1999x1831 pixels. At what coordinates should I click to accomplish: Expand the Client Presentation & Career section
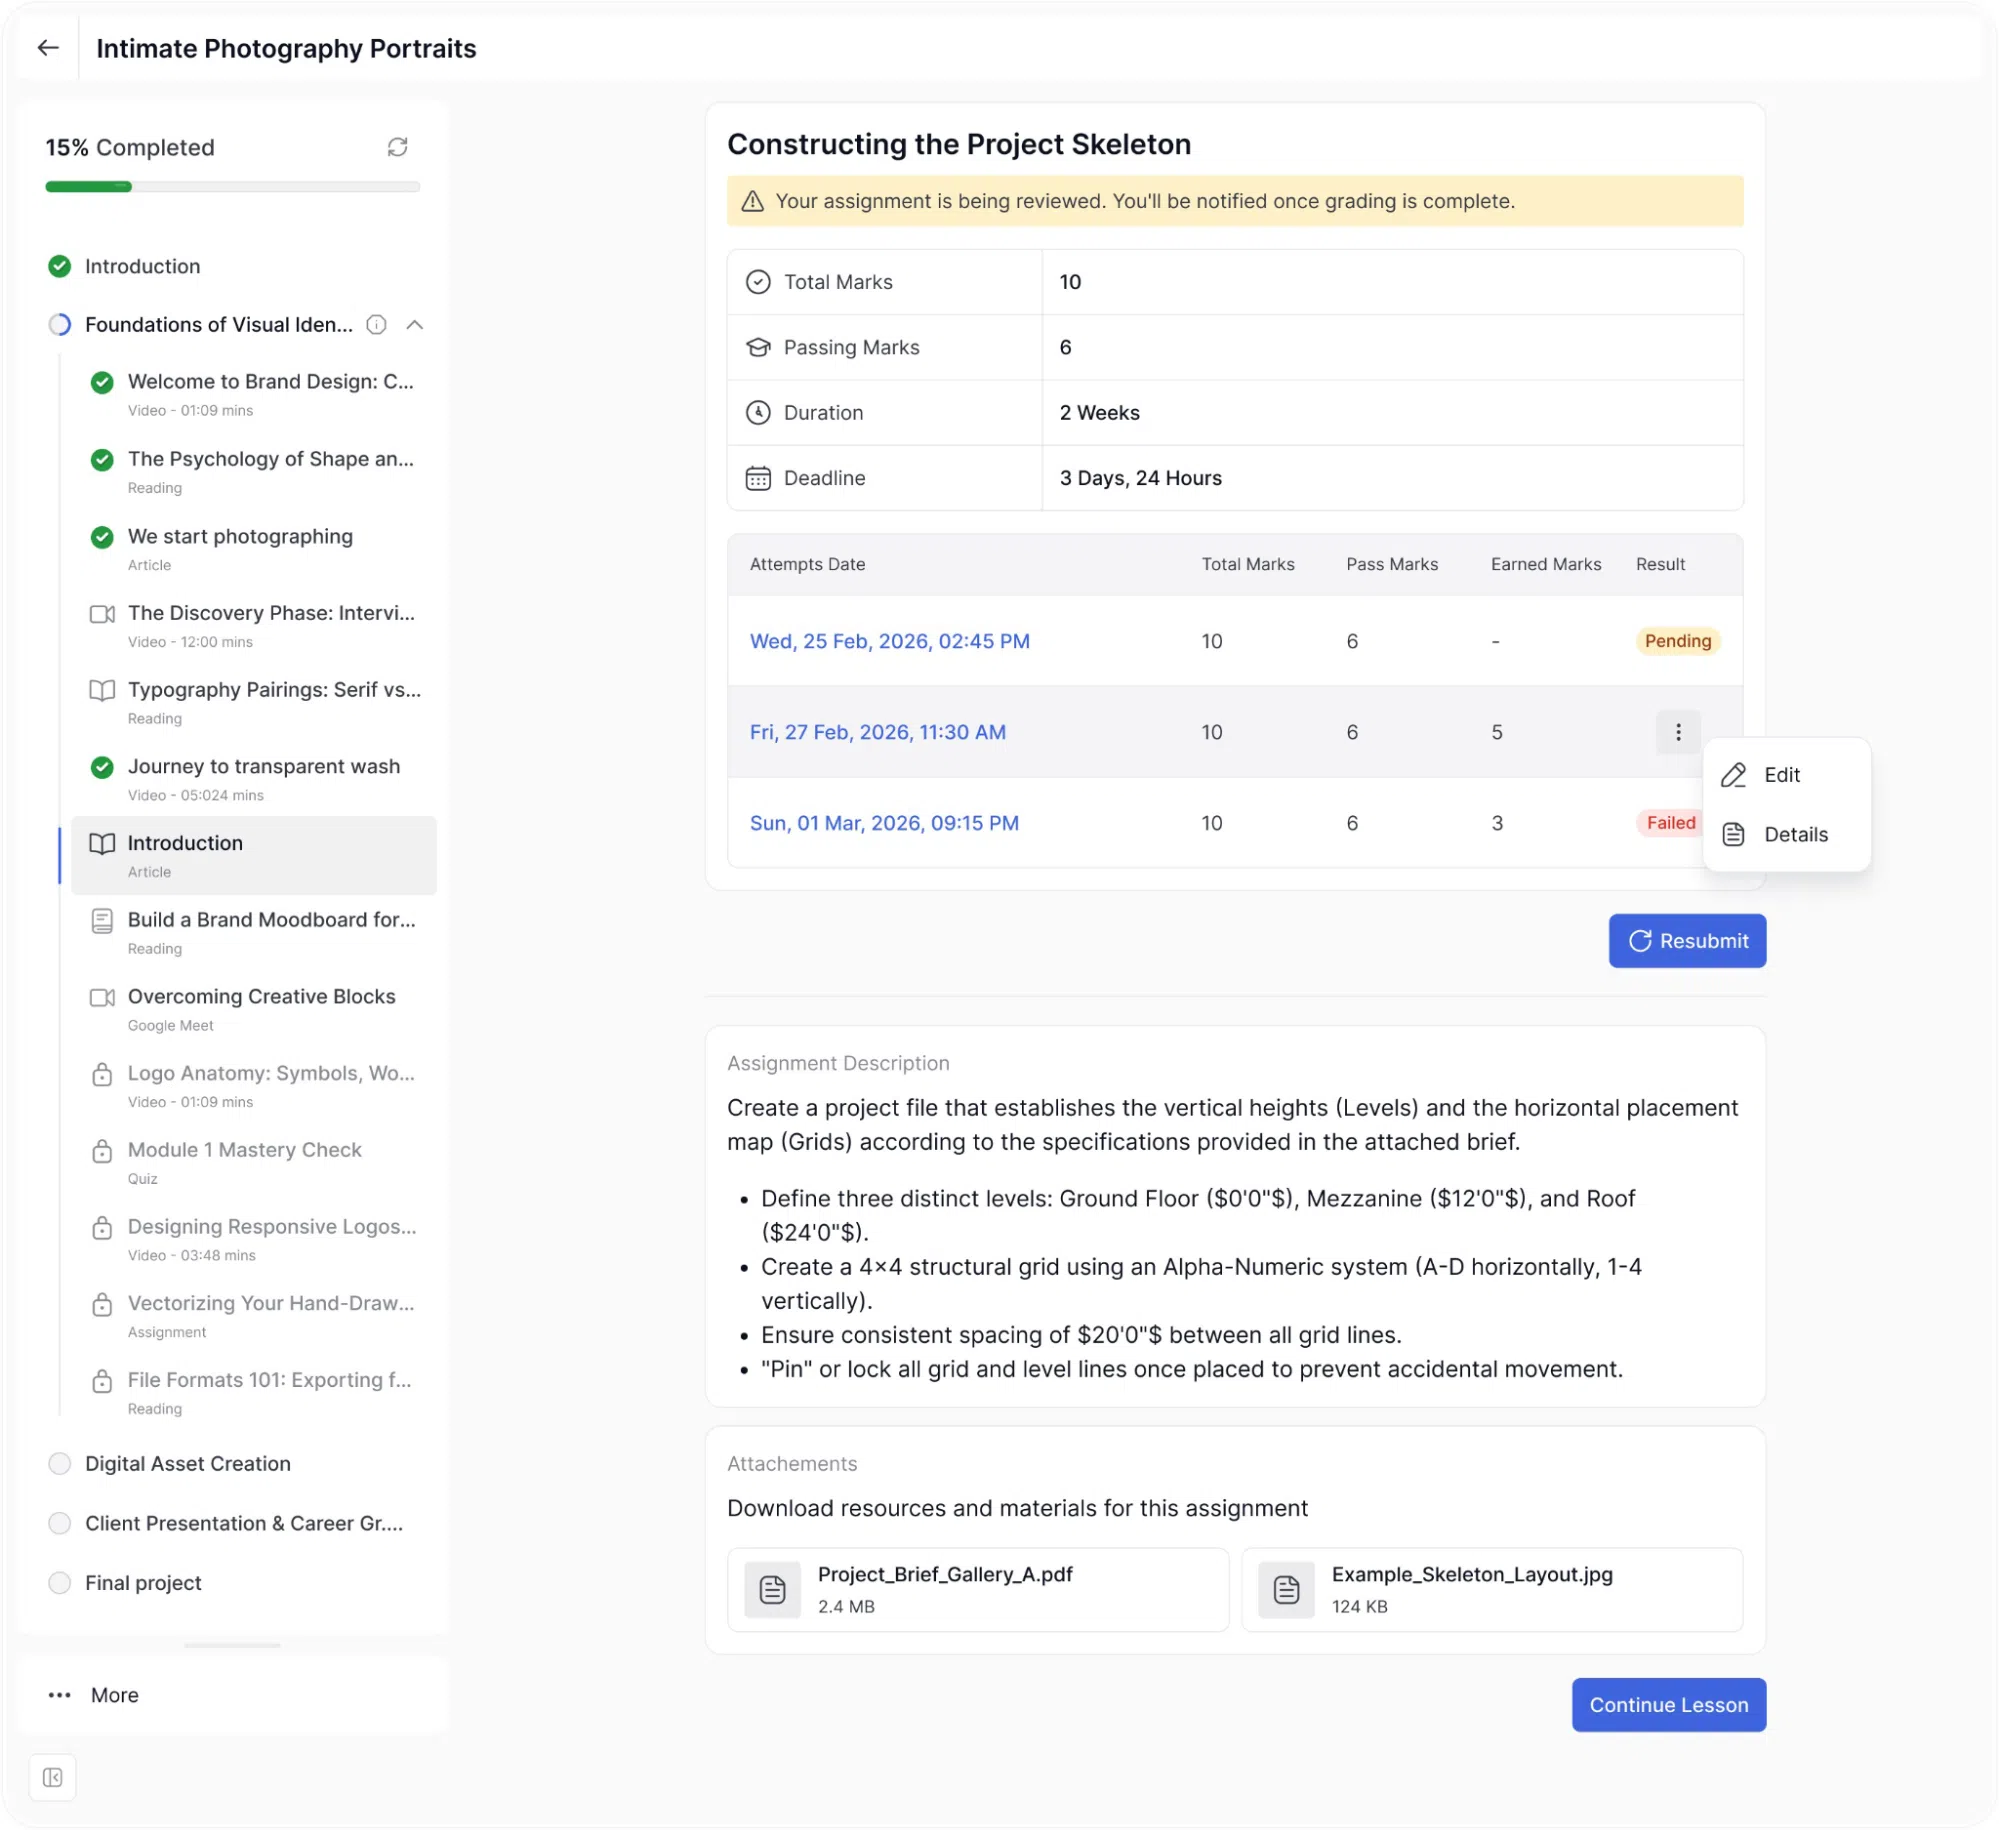click(x=244, y=1524)
